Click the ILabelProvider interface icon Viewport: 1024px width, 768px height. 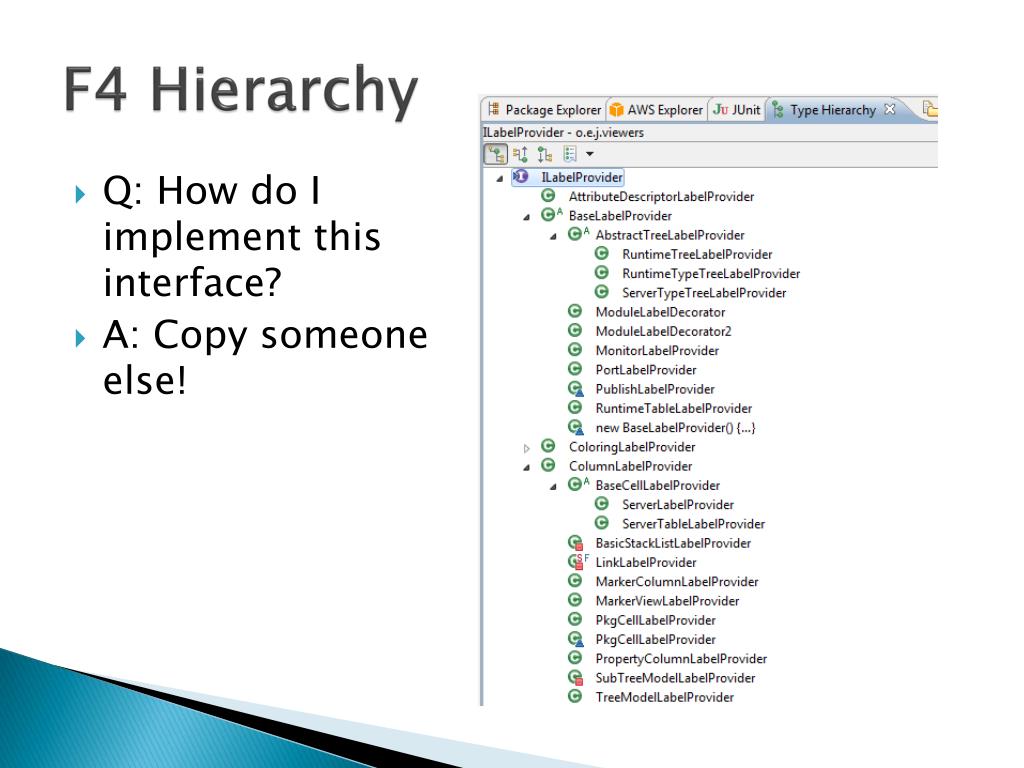coord(520,176)
